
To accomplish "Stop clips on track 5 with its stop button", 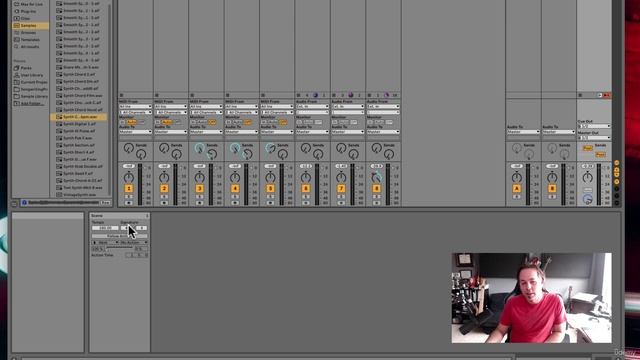I will click(263, 95).
